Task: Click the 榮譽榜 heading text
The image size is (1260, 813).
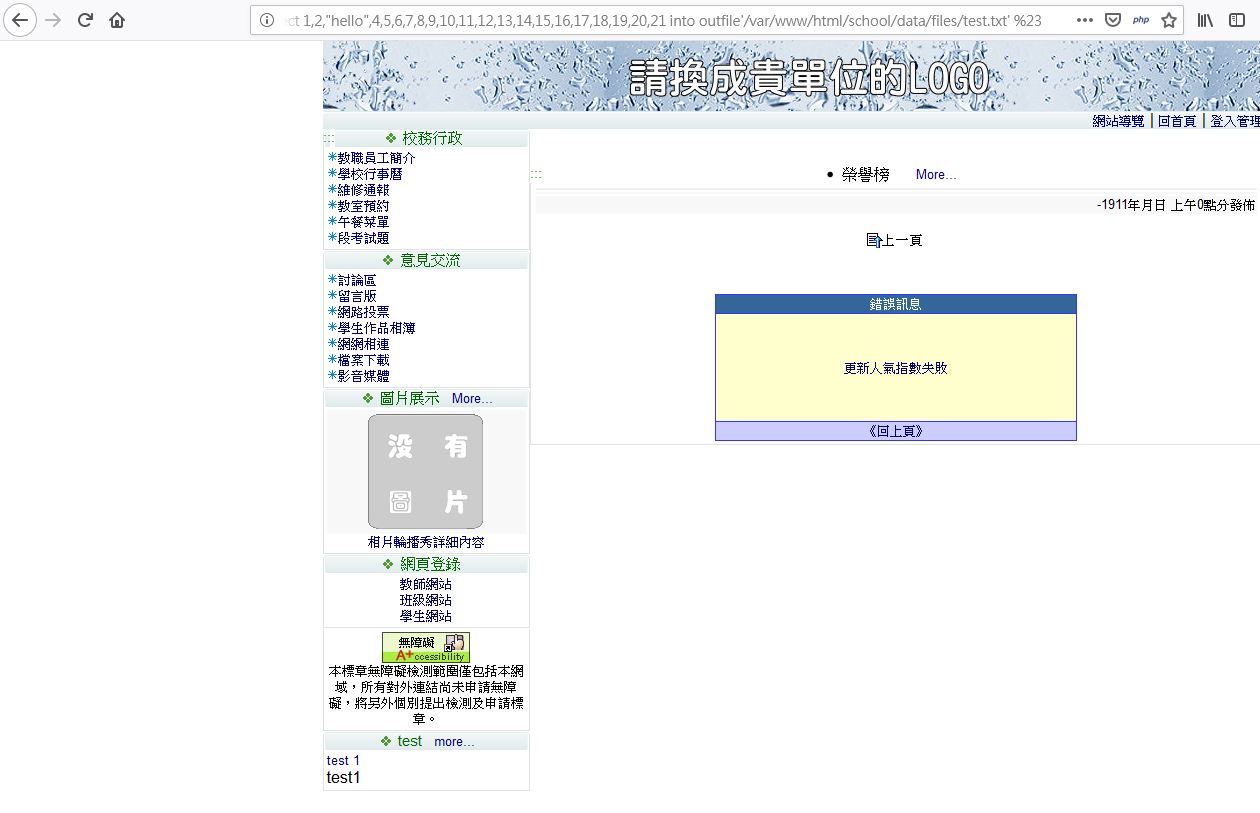Action: pos(866,175)
